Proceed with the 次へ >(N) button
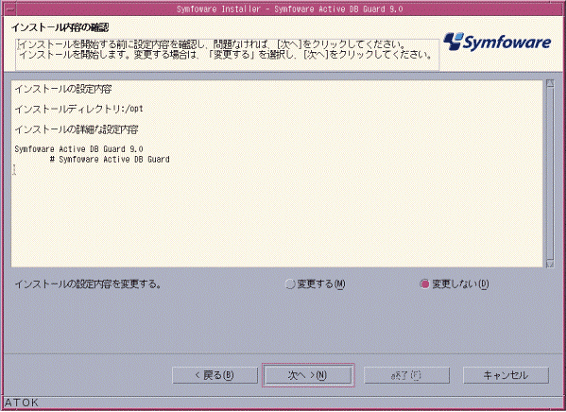This screenshot has height=412, width=566. [308, 376]
